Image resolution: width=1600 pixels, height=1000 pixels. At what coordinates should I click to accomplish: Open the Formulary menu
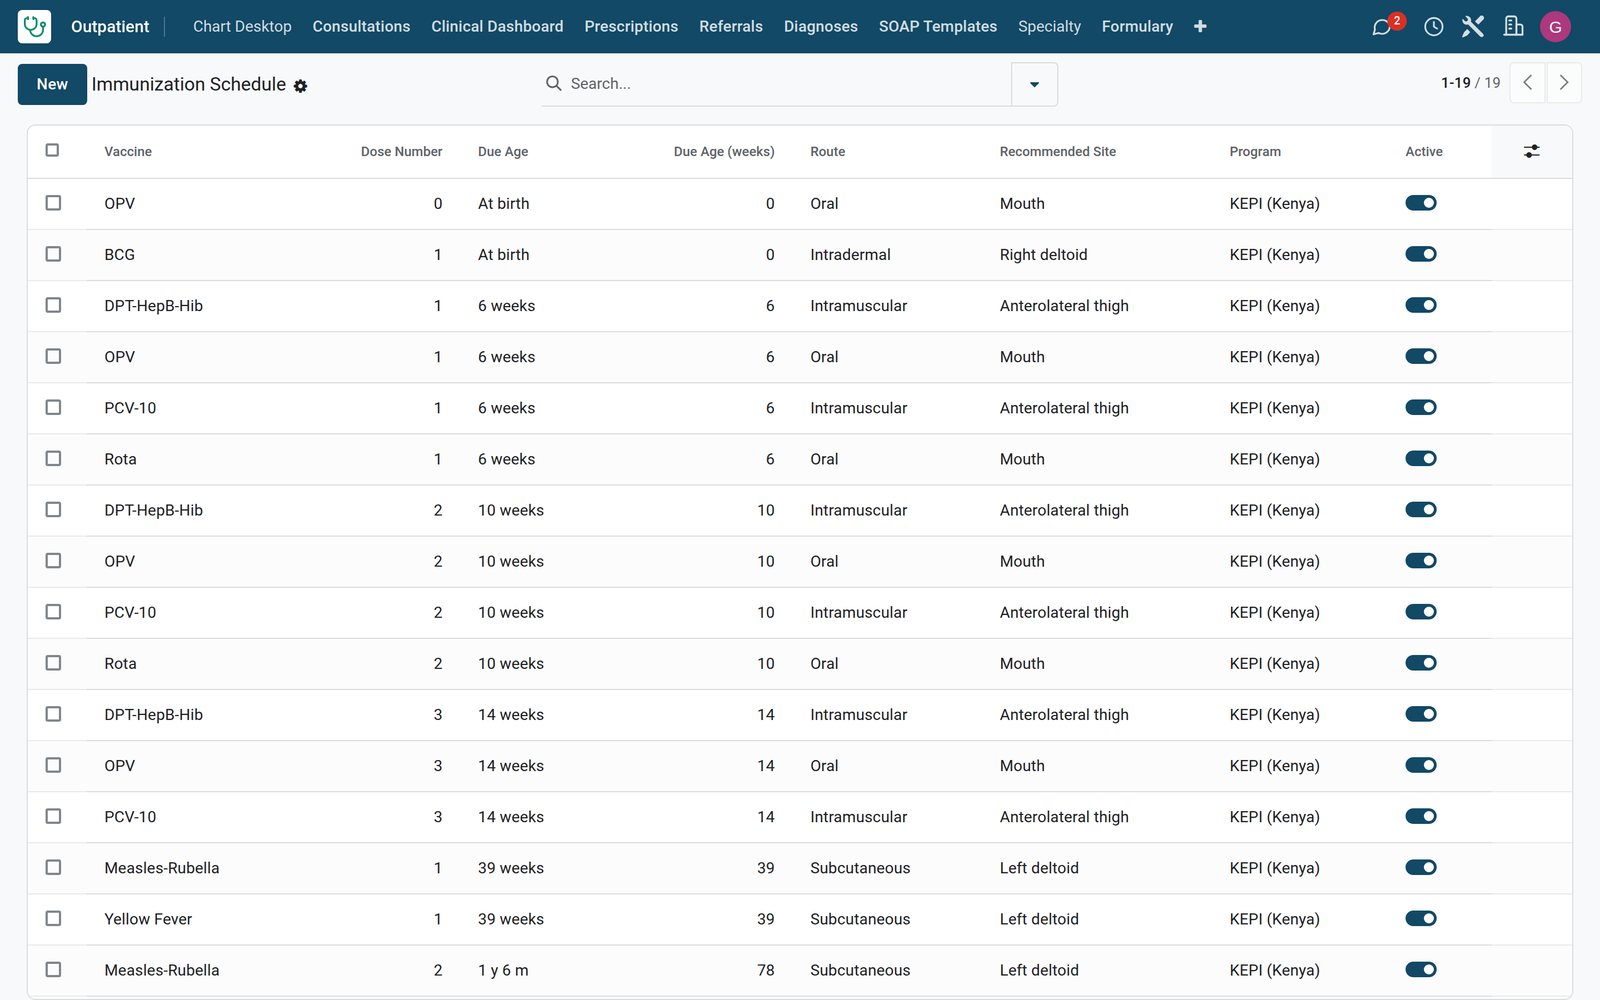coord(1137,26)
